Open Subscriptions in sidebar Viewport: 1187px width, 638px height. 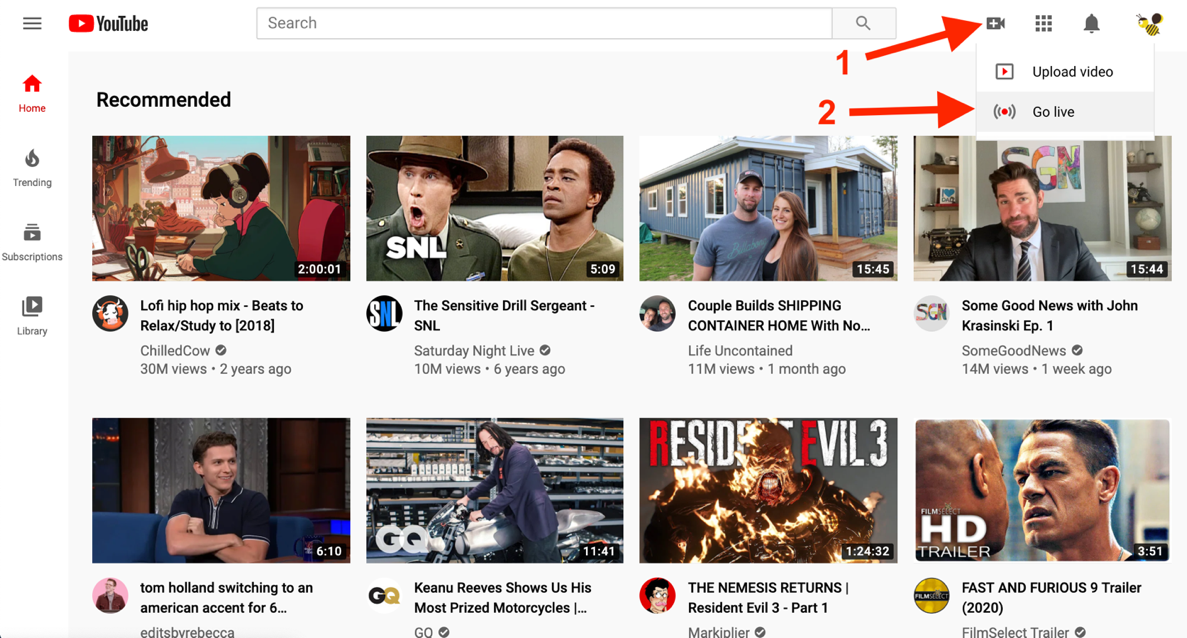(x=32, y=242)
